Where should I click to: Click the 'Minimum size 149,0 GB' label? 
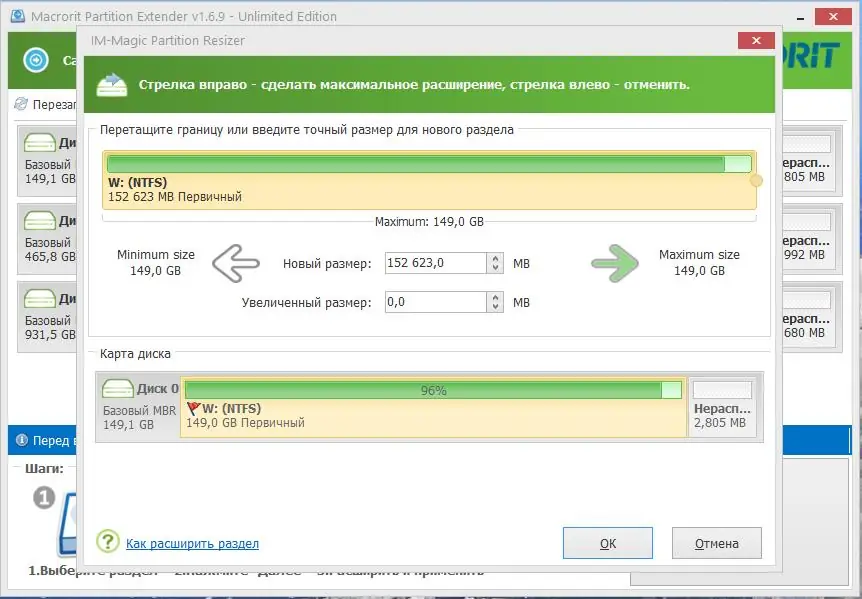click(x=156, y=263)
